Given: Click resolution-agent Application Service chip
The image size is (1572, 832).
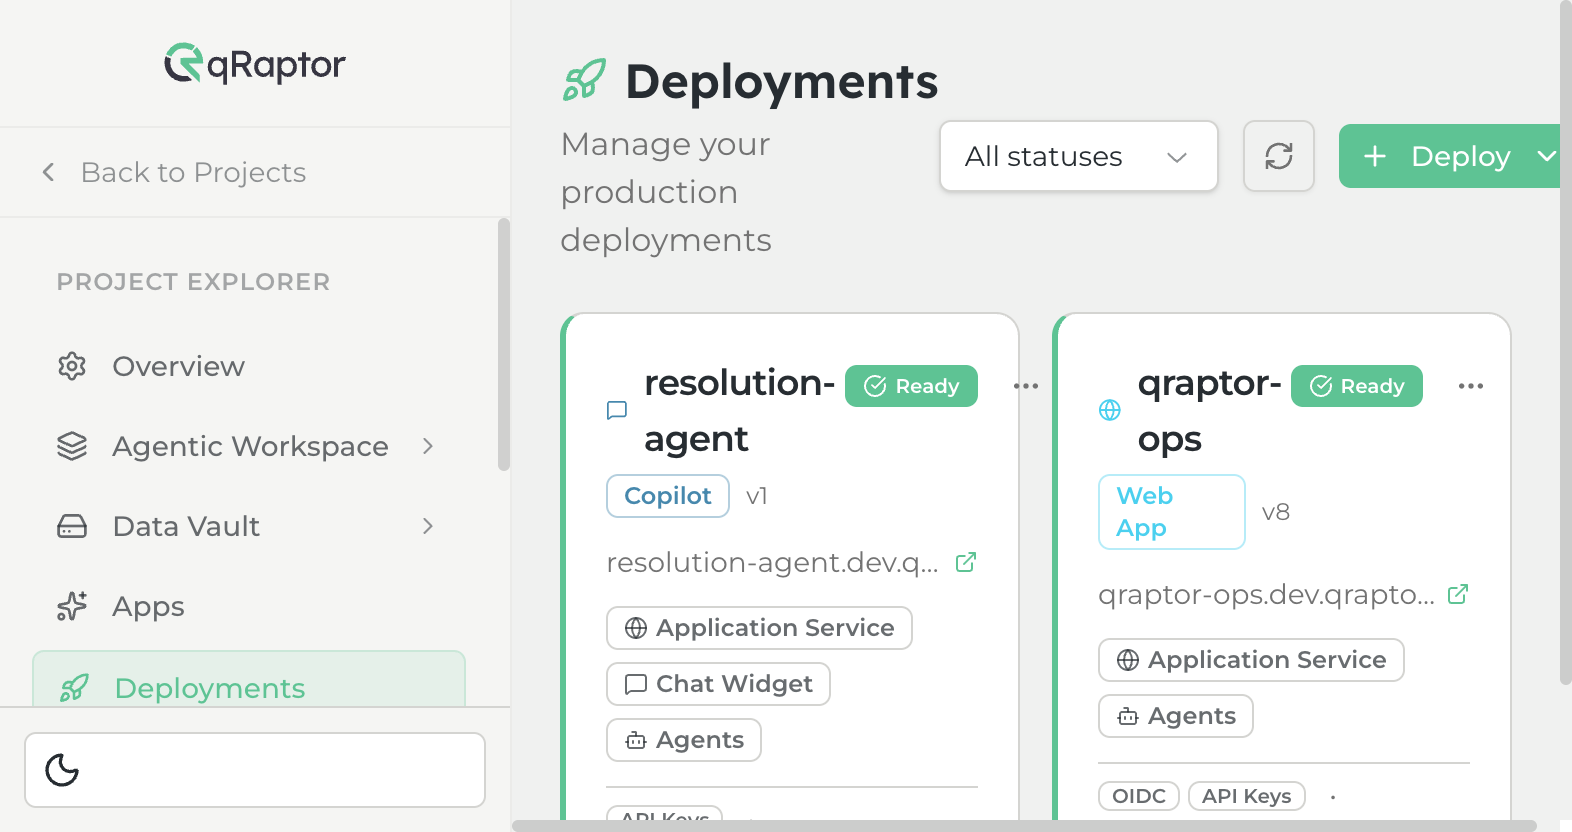Looking at the screenshot, I should (x=759, y=628).
